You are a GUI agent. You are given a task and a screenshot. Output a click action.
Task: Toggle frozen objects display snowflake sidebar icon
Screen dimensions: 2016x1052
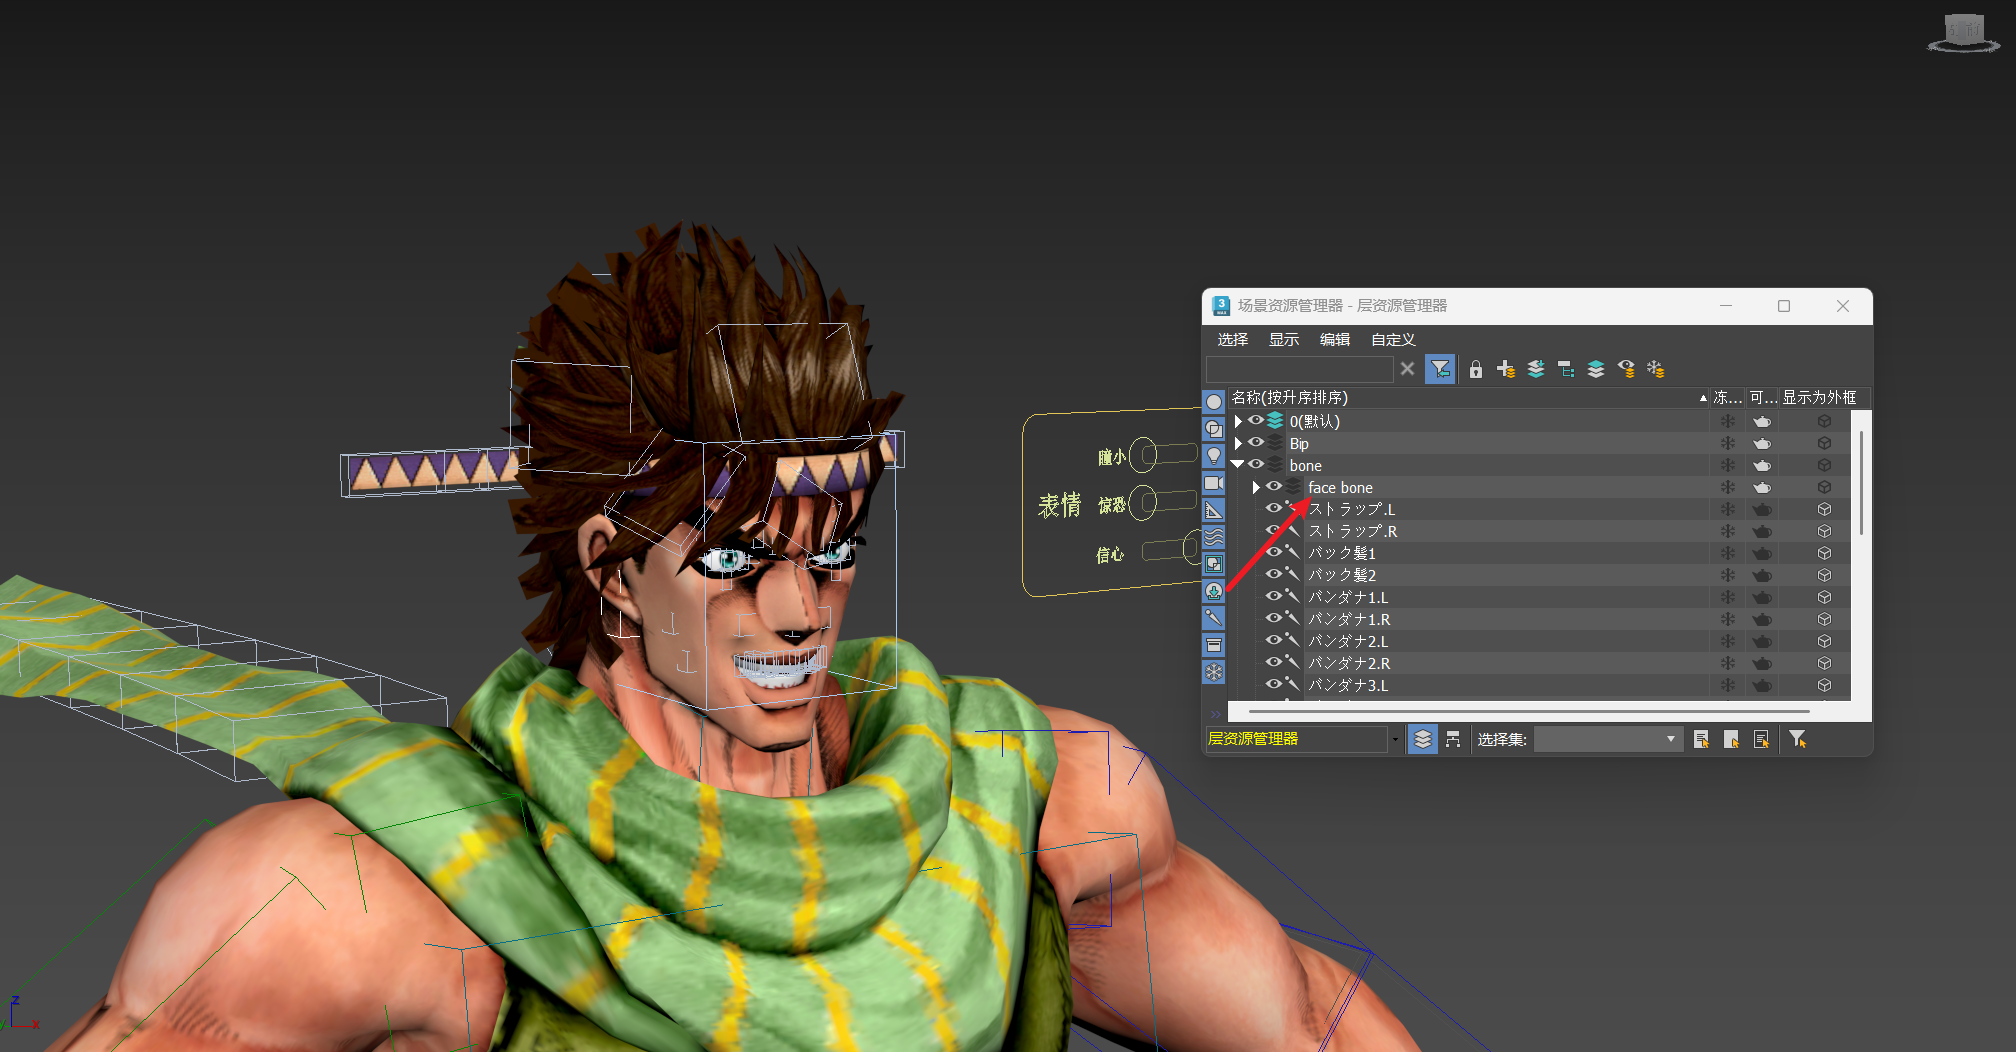1214,672
